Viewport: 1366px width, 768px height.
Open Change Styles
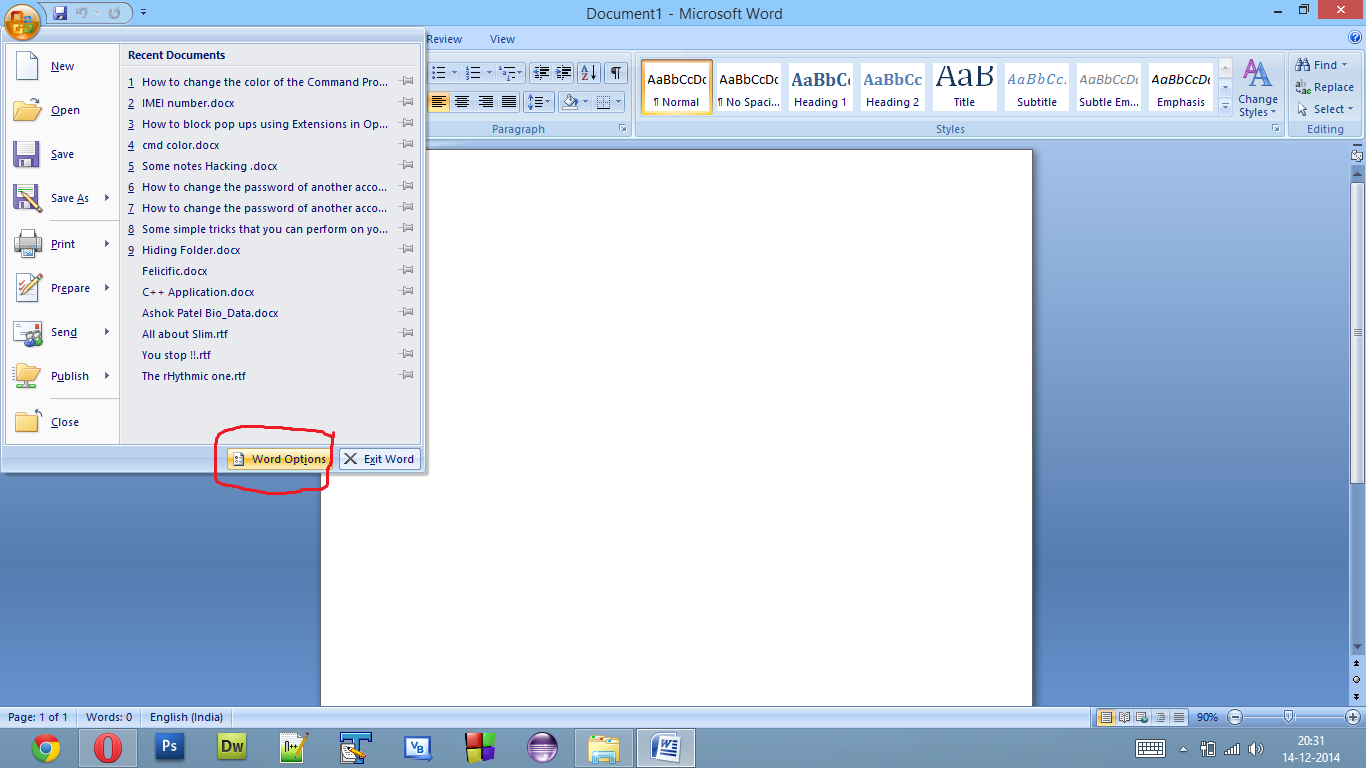tap(1258, 88)
